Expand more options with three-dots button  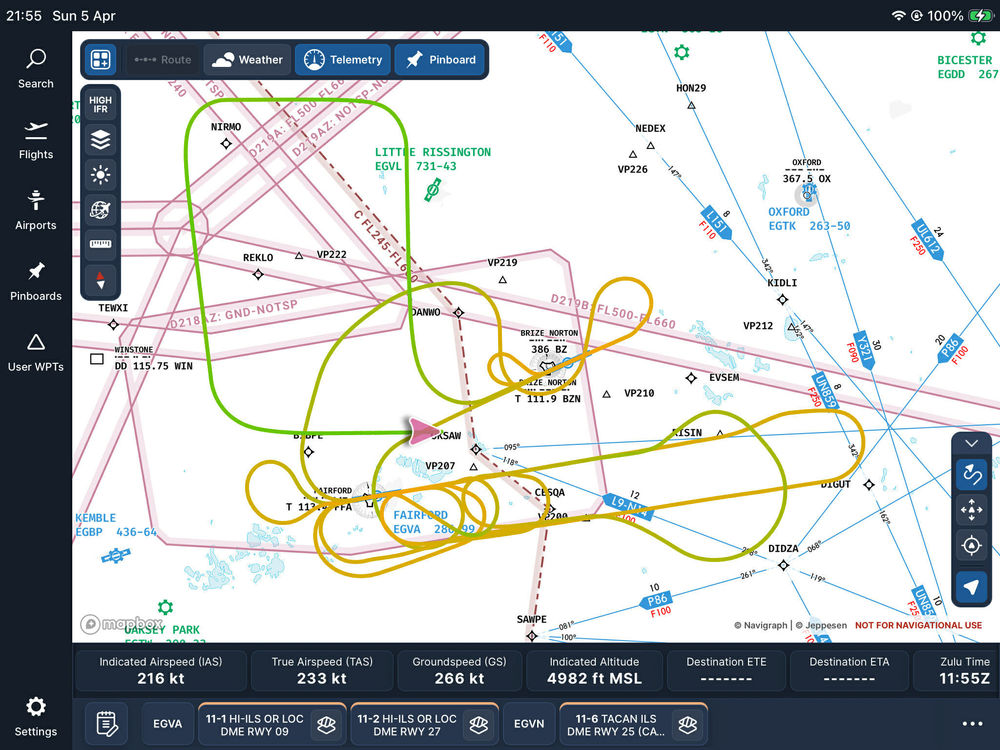[972, 724]
